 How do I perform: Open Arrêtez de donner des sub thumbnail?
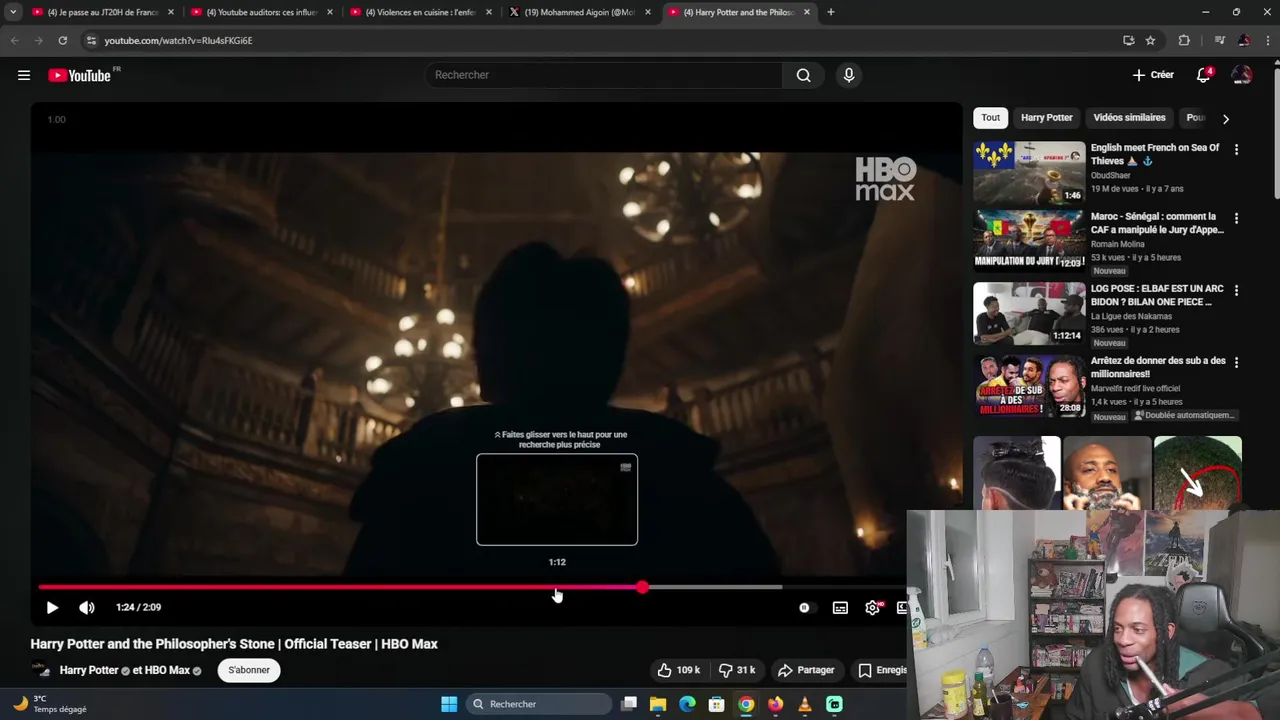(1029, 385)
